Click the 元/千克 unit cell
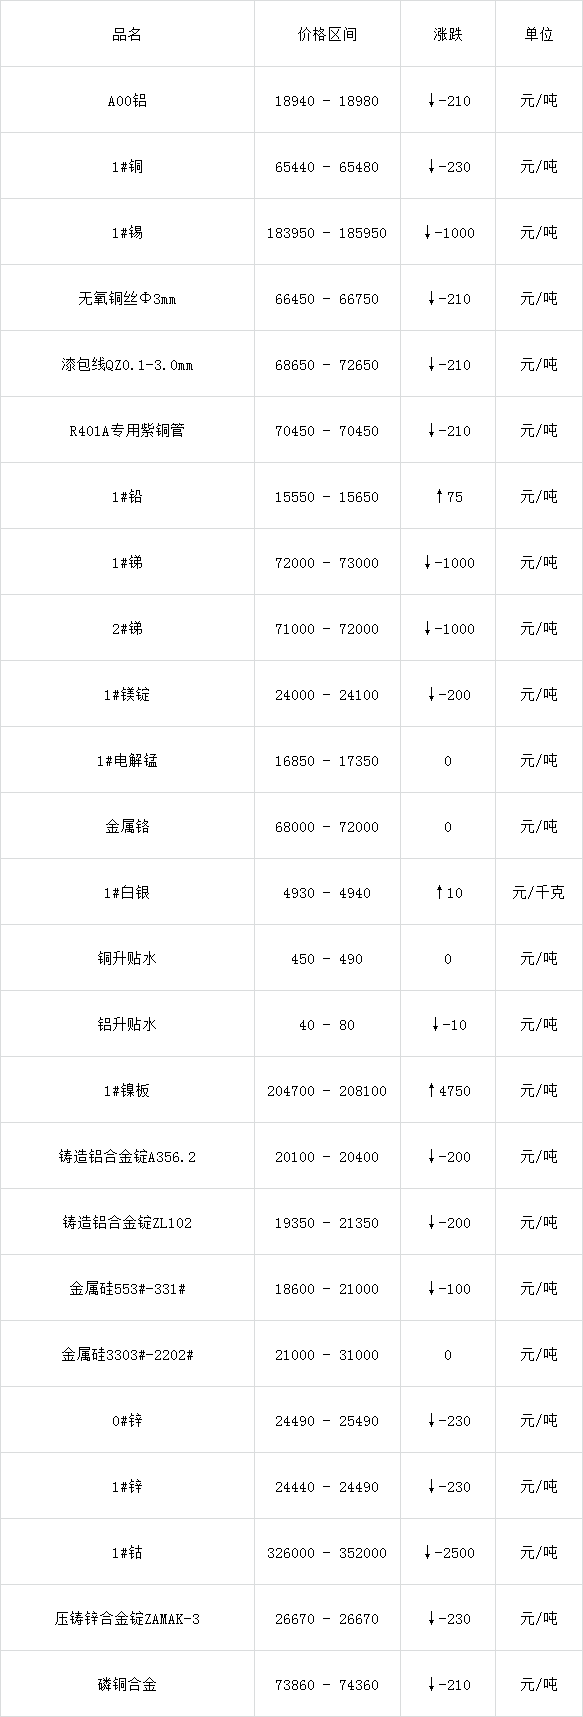 (539, 893)
